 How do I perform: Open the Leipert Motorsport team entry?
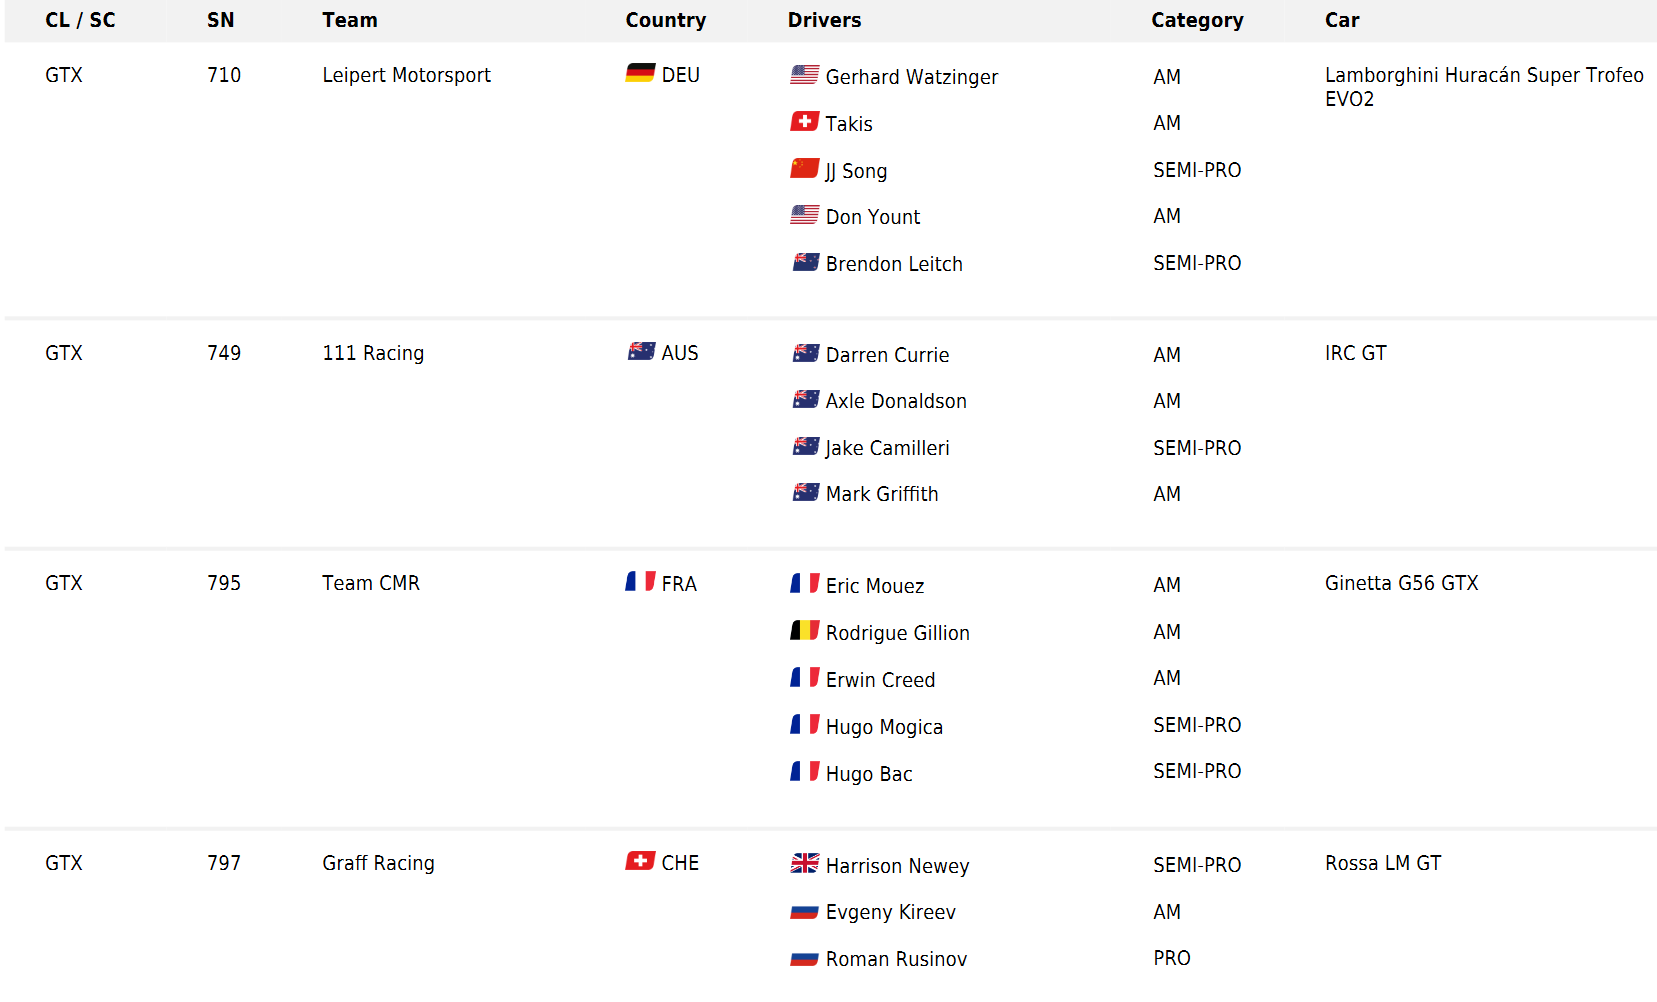[406, 75]
